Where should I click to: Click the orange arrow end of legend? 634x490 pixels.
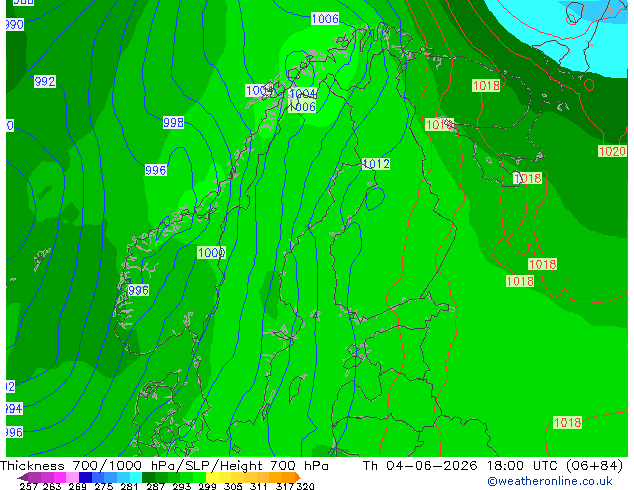pyautogui.click(x=298, y=477)
